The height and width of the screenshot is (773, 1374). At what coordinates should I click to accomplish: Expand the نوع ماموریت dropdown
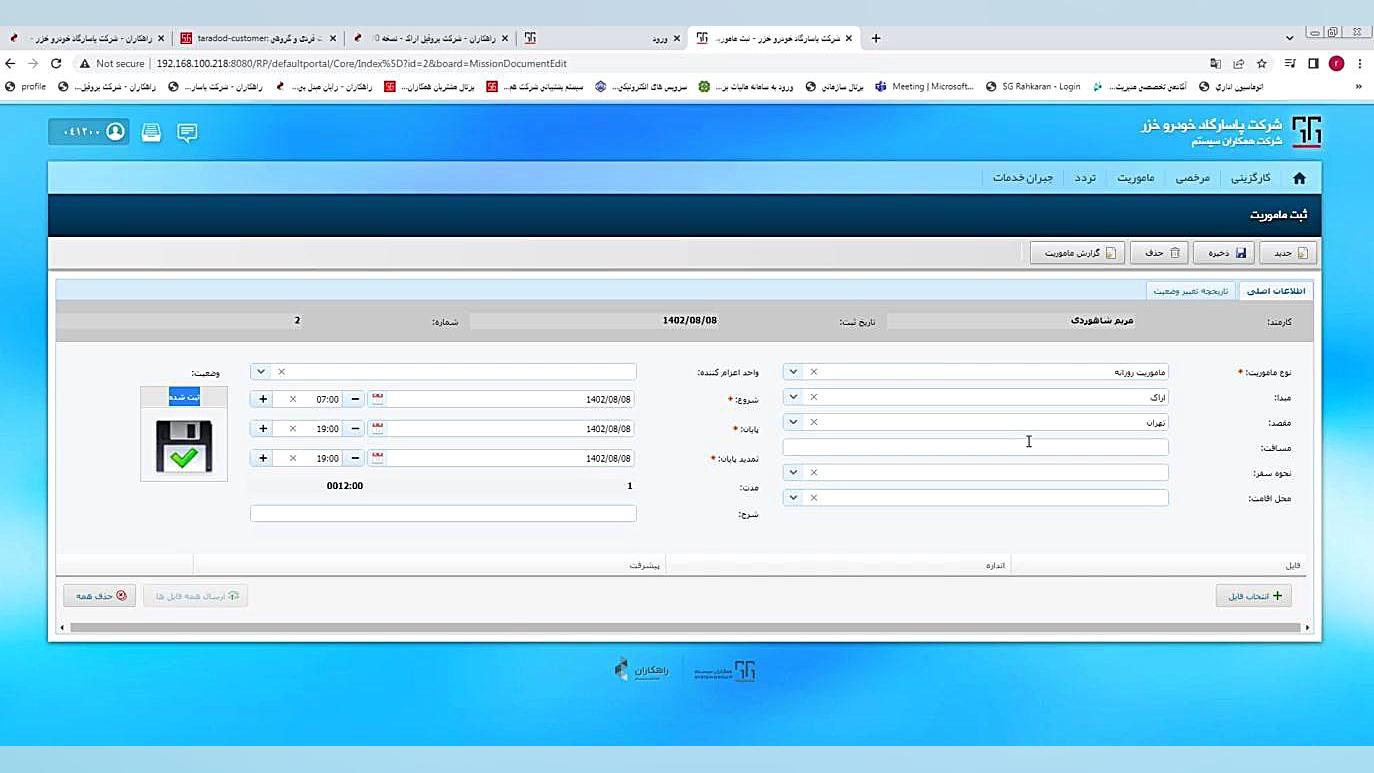coord(793,372)
